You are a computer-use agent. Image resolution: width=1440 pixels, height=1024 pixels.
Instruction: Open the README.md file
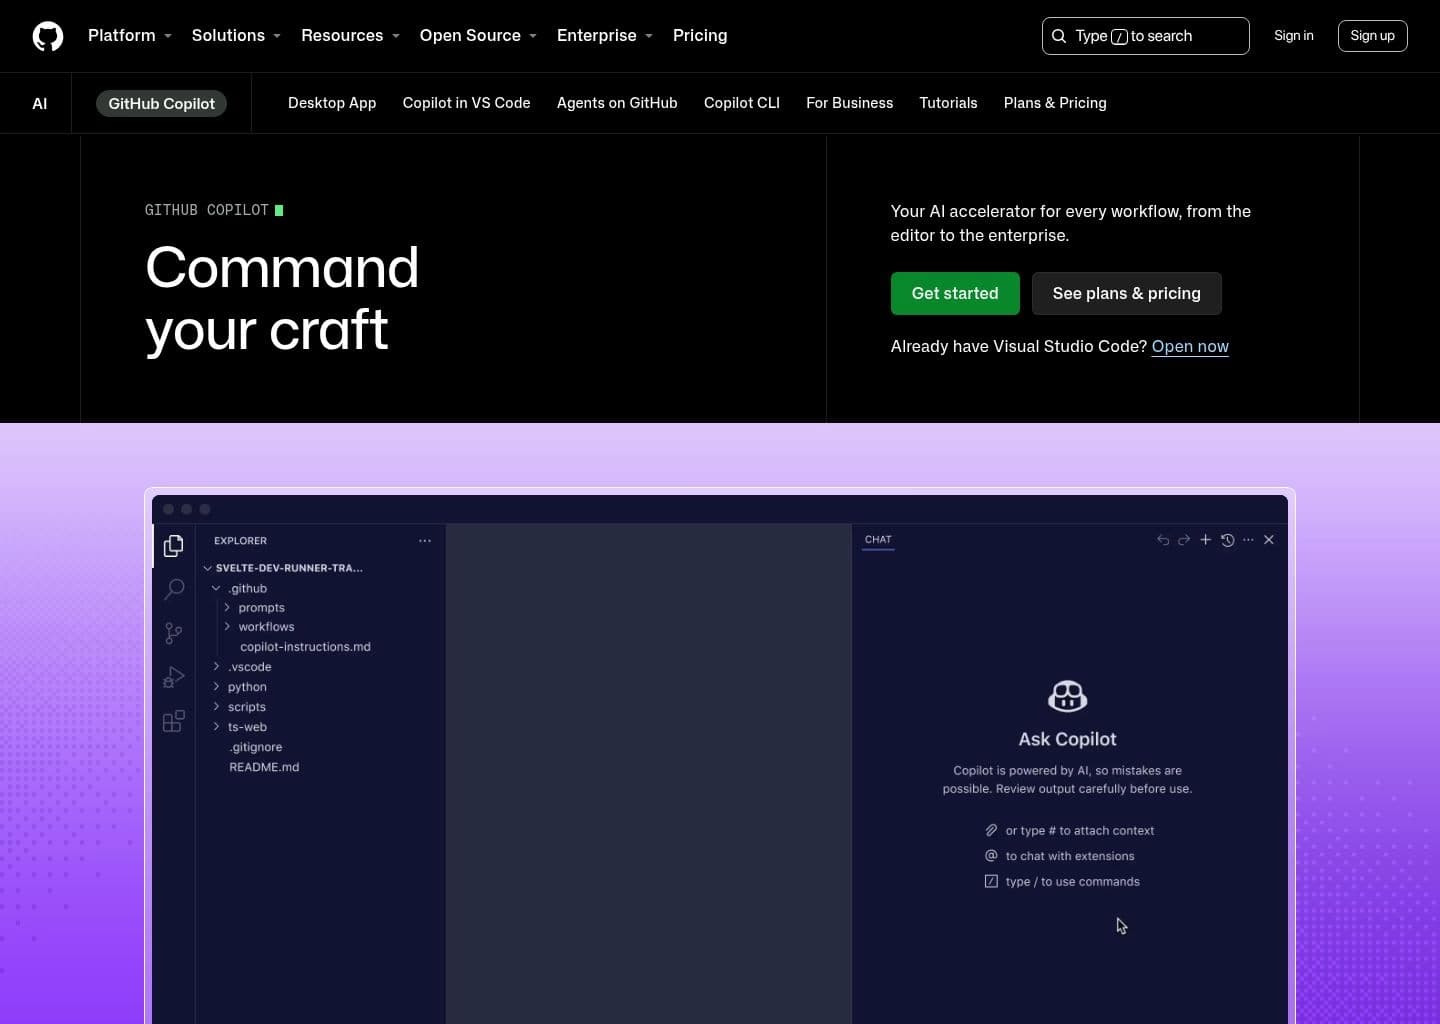(264, 767)
